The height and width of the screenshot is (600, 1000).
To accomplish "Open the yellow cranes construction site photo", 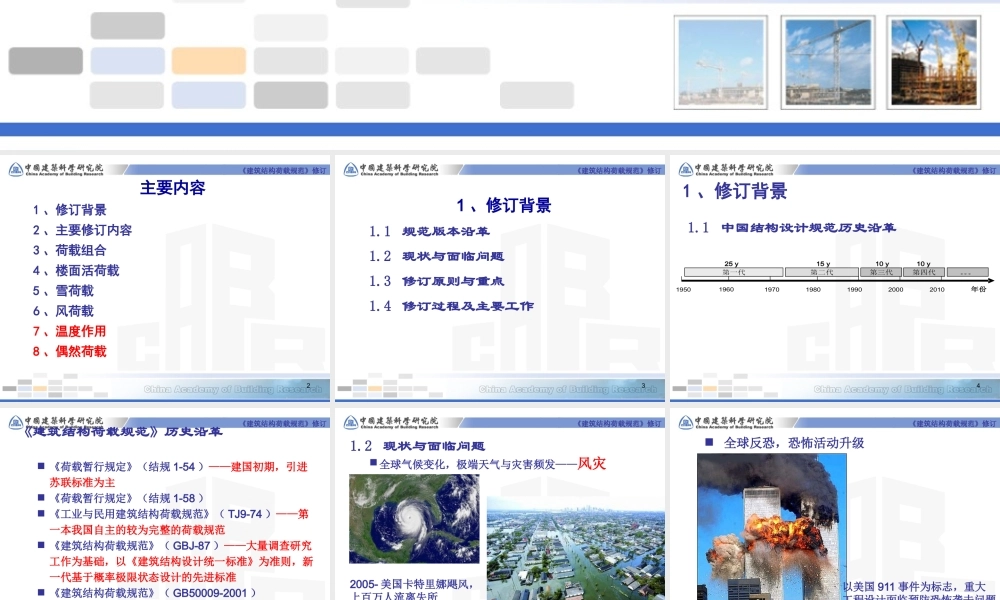I will (934, 62).
